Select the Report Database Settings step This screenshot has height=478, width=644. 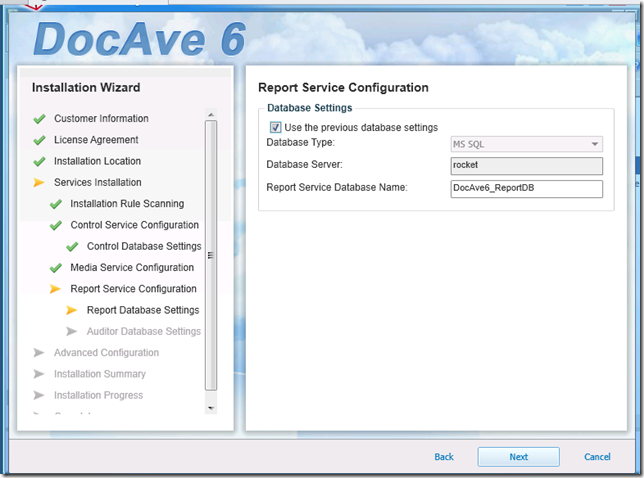pyautogui.click(x=143, y=310)
